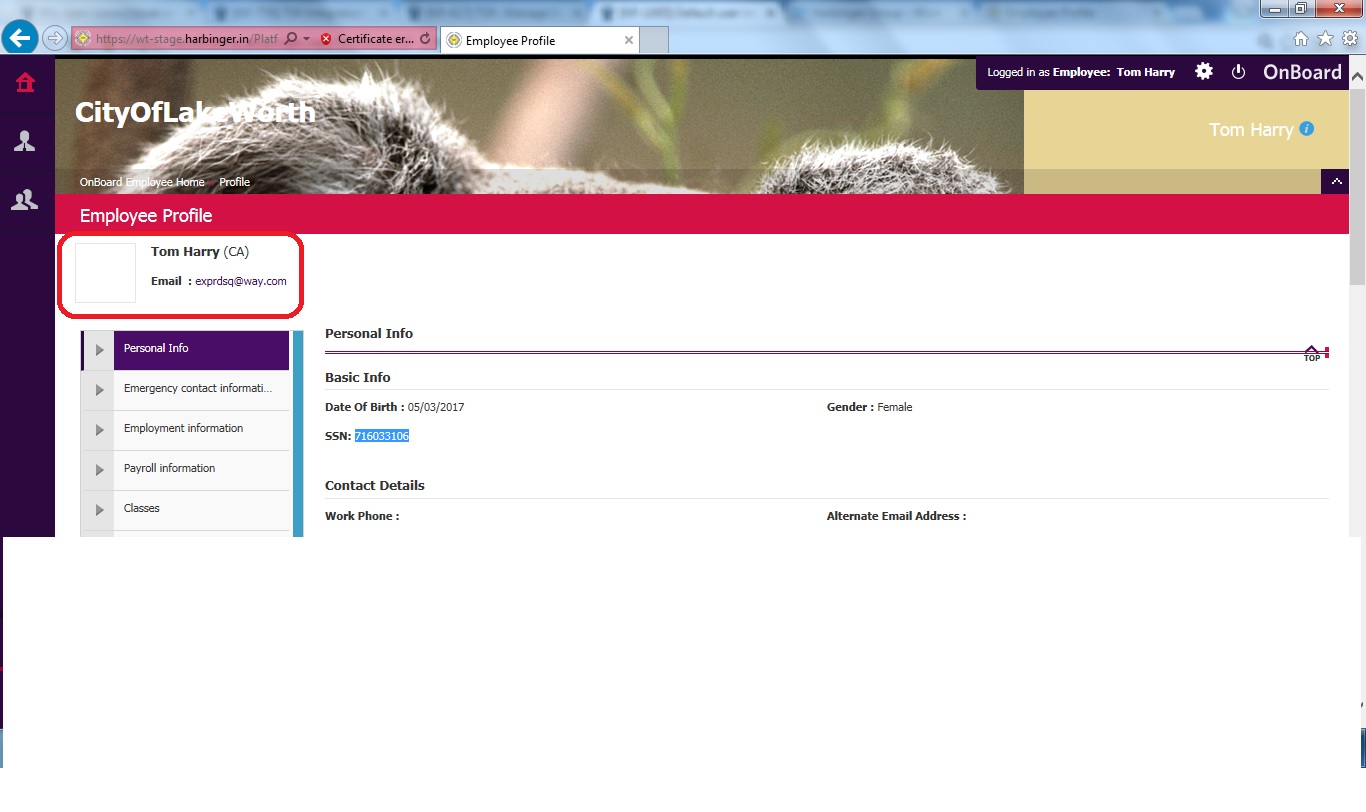Open the address bar search dropdown arrow
The image size is (1366, 812).
coord(307,39)
